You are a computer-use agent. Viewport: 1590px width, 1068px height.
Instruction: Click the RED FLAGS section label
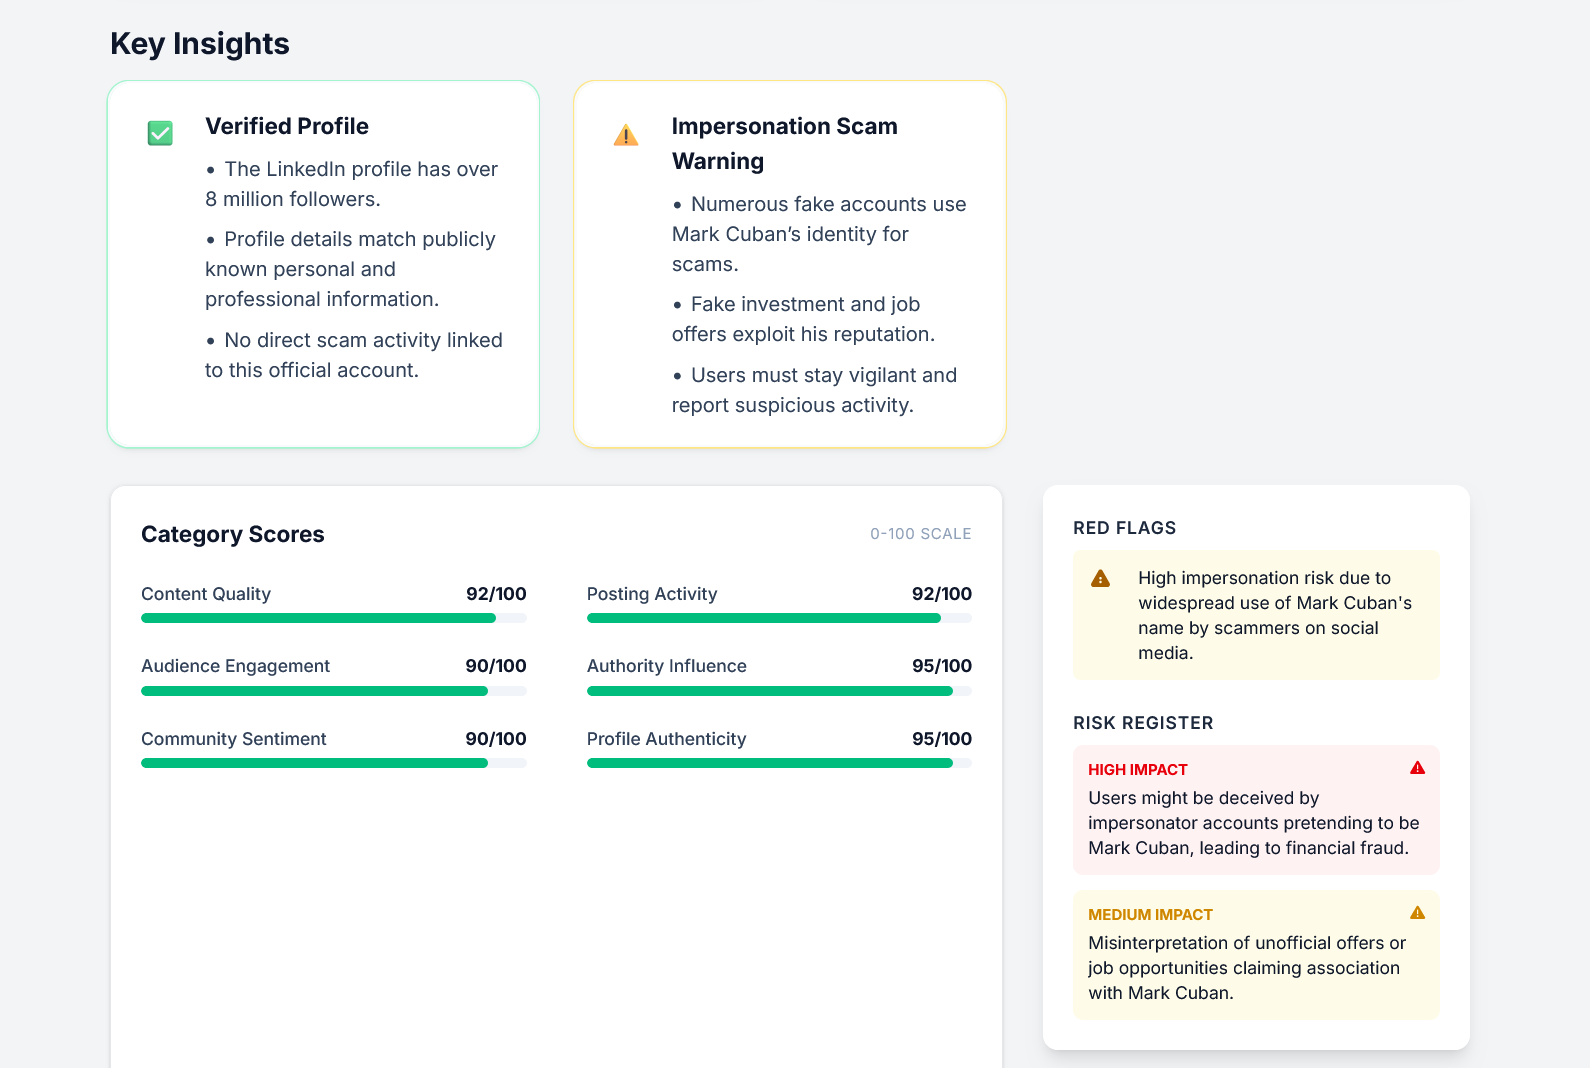coord(1124,528)
